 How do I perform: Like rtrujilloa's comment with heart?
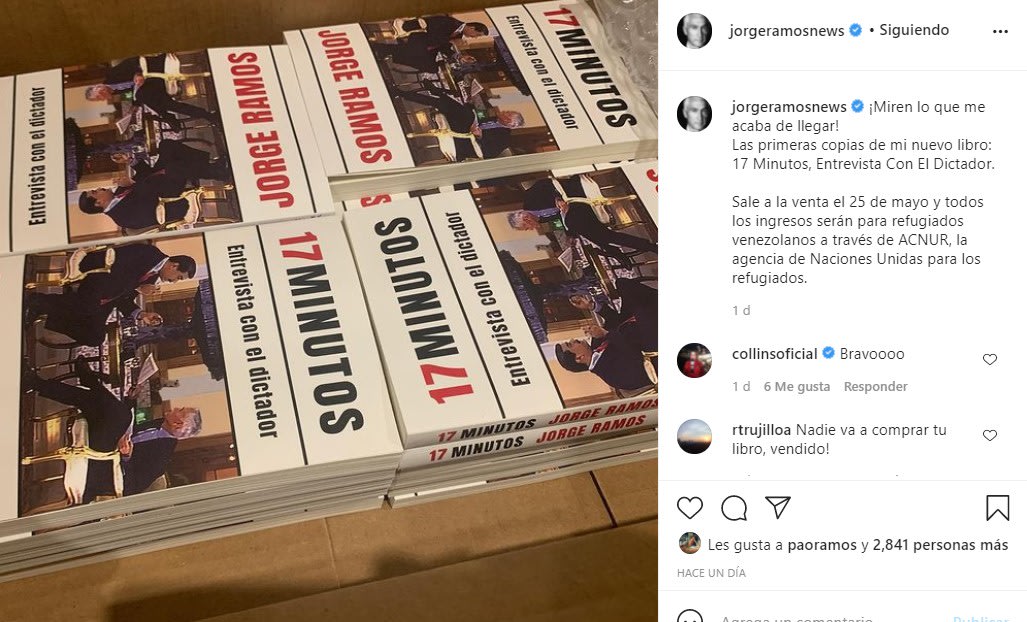click(990, 435)
